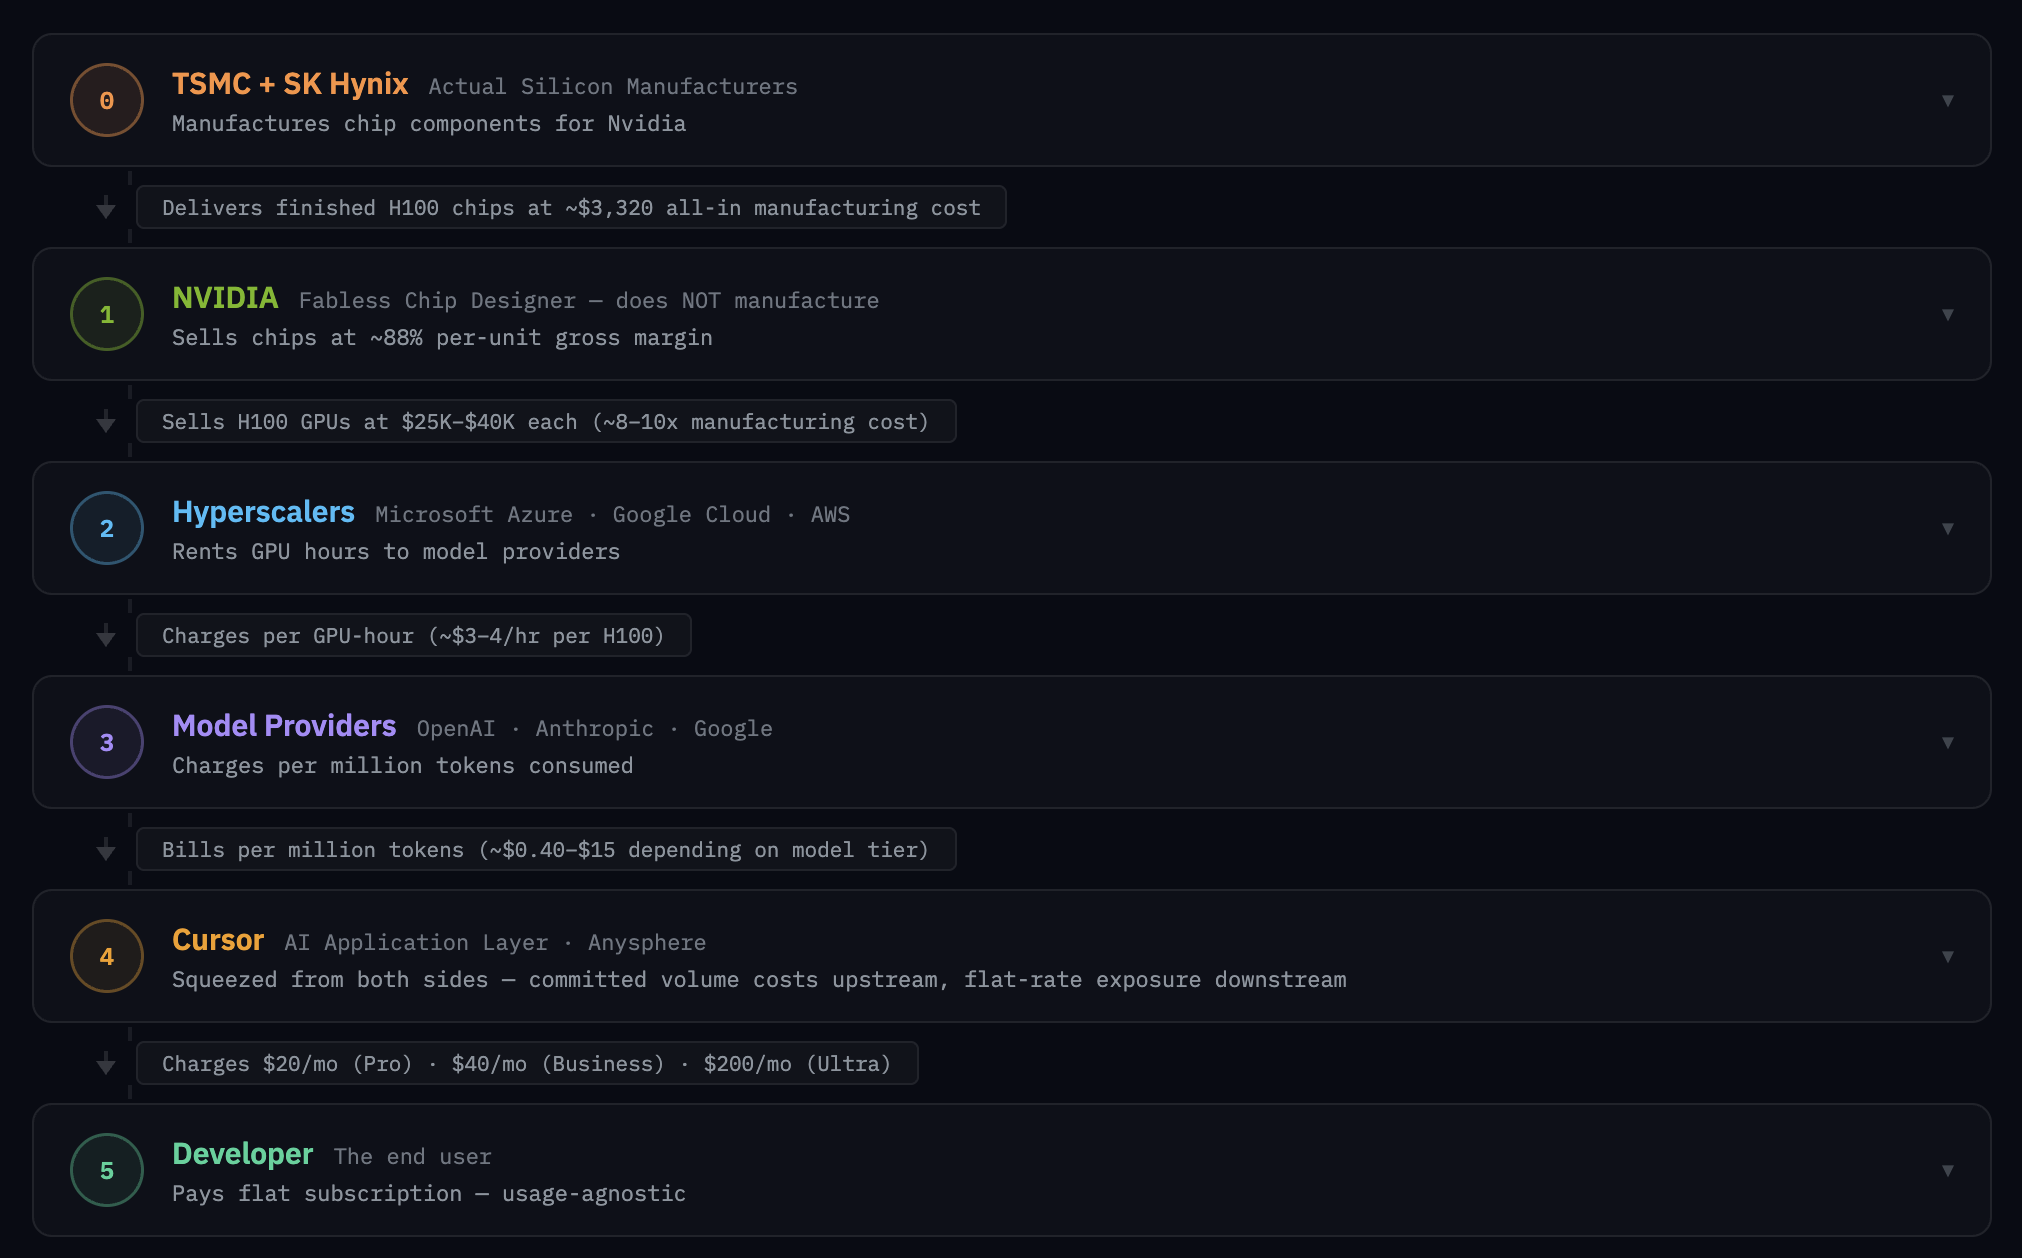Screen dimensions: 2022x1258
Task: Open the Hyperscalers disclosure triangle
Action: pyautogui.click(x=1948, y=528)
